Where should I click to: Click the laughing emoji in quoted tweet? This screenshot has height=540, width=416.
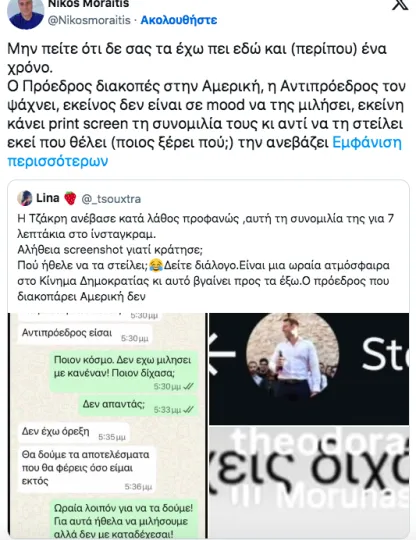click(156, 266)
